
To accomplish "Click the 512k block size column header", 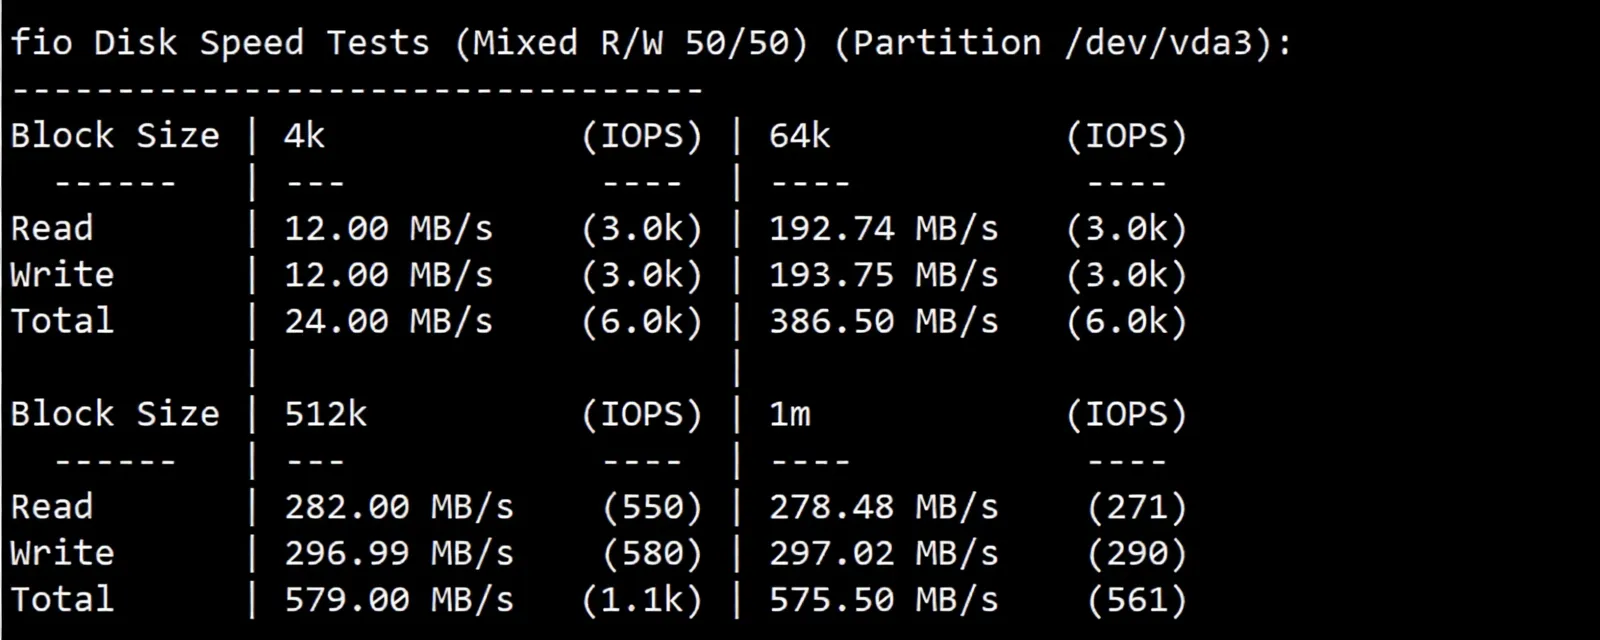I will tap(326, 414).
